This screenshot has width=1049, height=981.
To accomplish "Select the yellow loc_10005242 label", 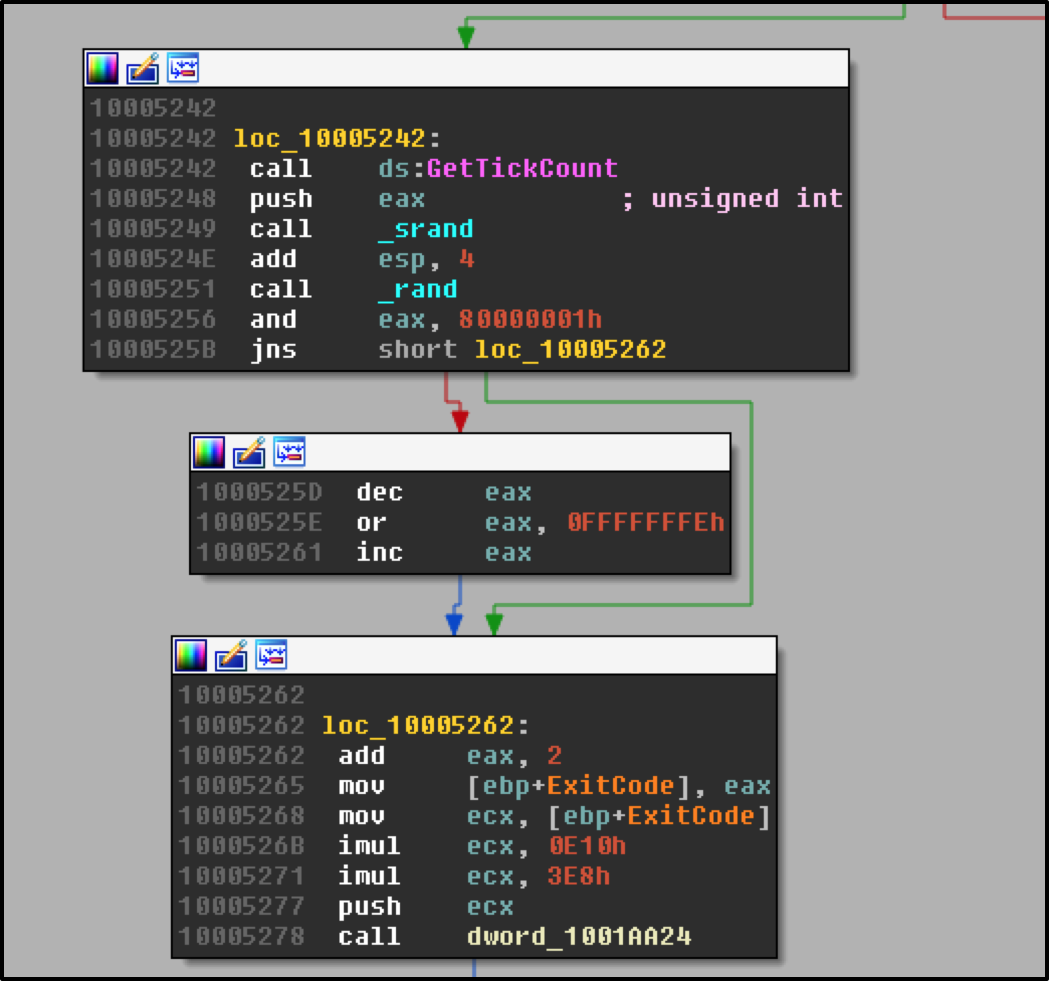I will [337, 138].
